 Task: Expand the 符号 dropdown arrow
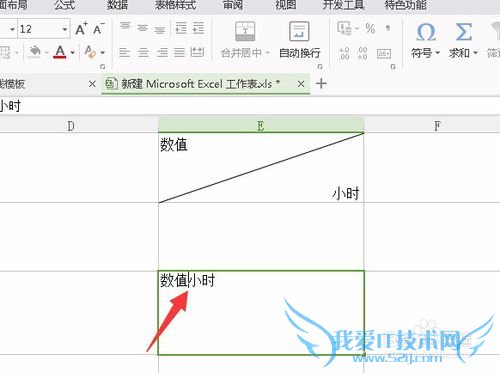point(437,53)
